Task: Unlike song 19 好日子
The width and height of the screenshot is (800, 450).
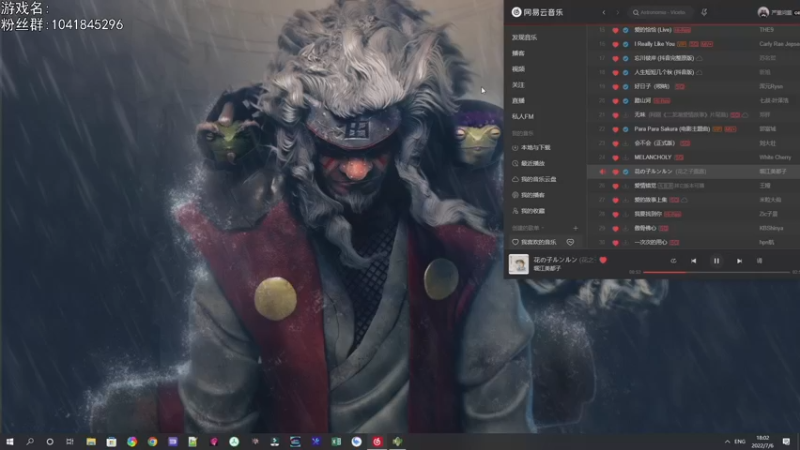Action: pos(615,87)
